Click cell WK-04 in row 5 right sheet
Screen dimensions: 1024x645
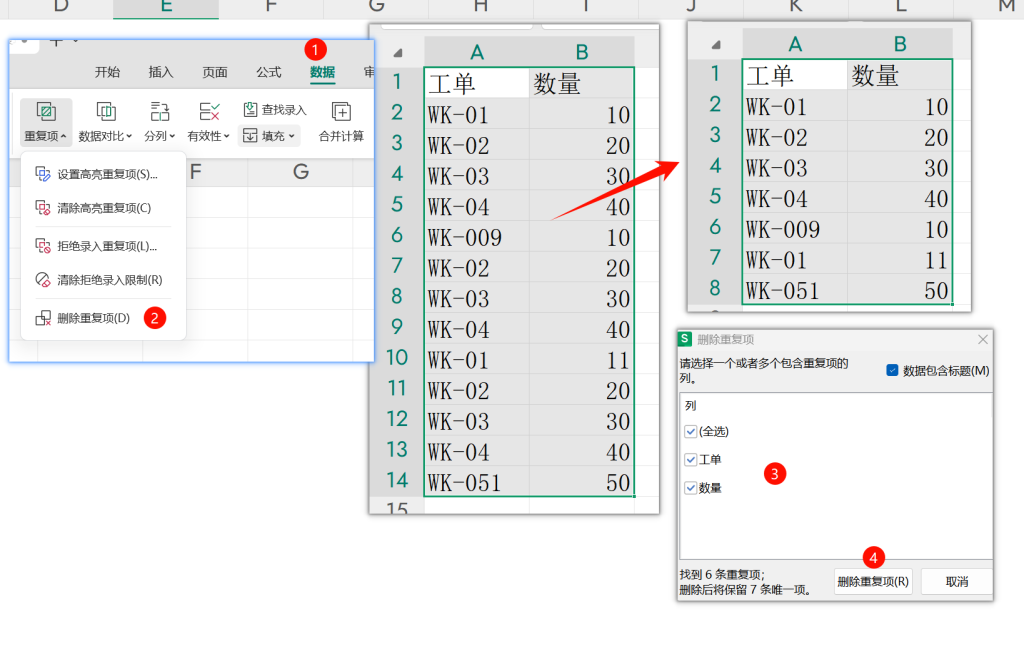coord(795,198)
